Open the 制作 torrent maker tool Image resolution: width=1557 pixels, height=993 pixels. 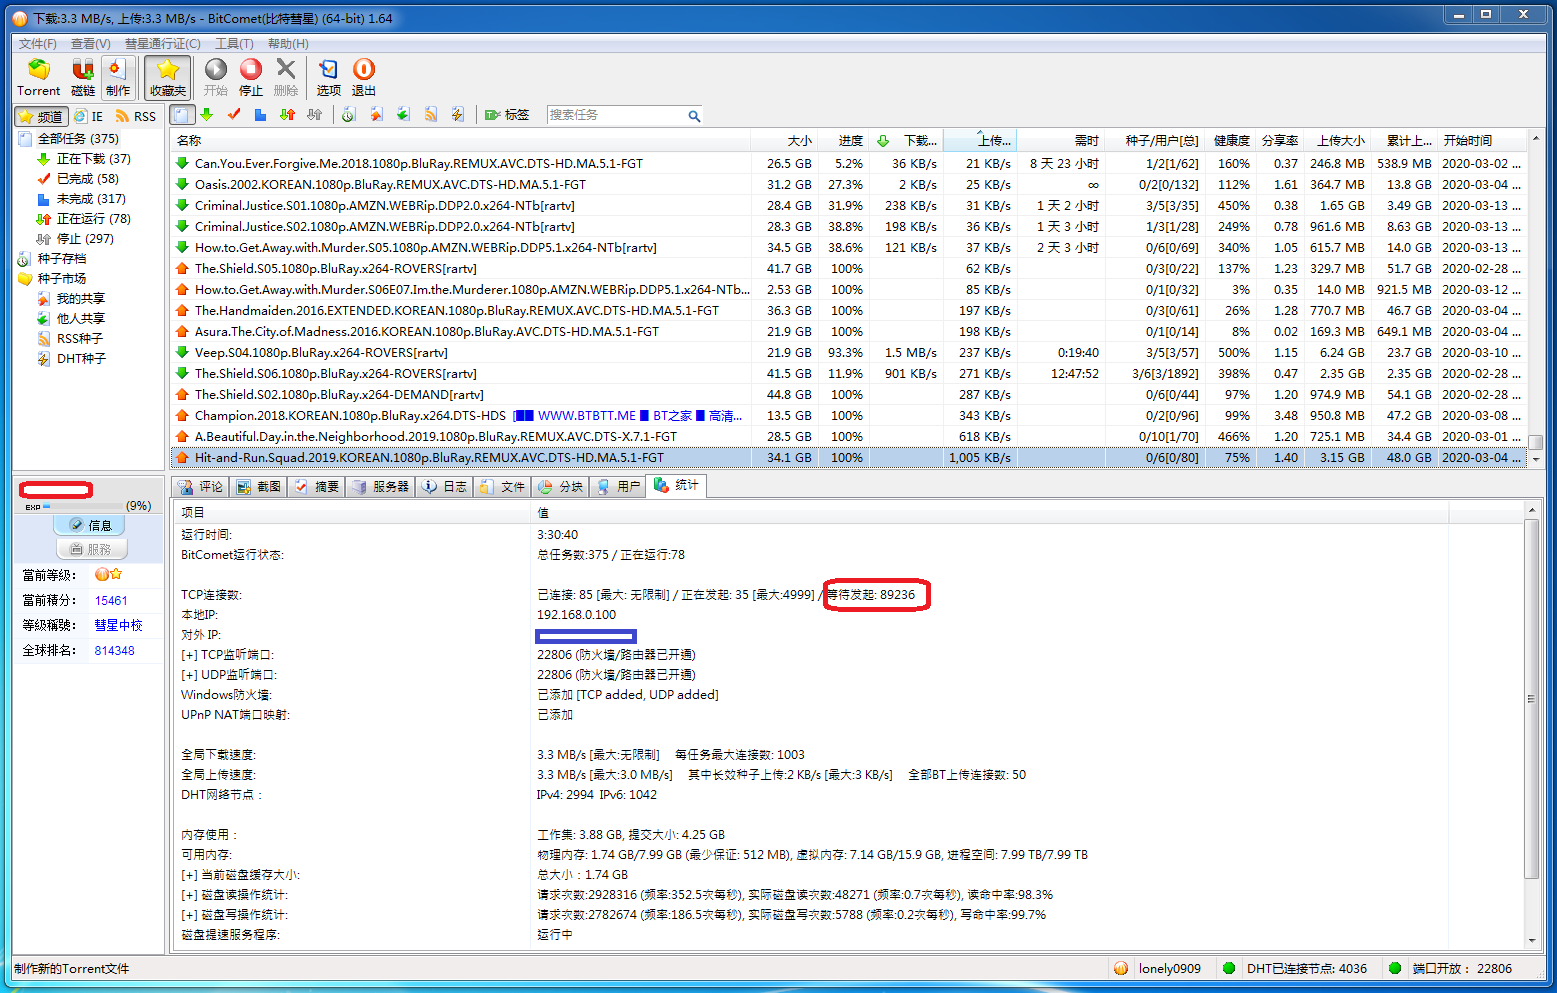click(118, 76)
